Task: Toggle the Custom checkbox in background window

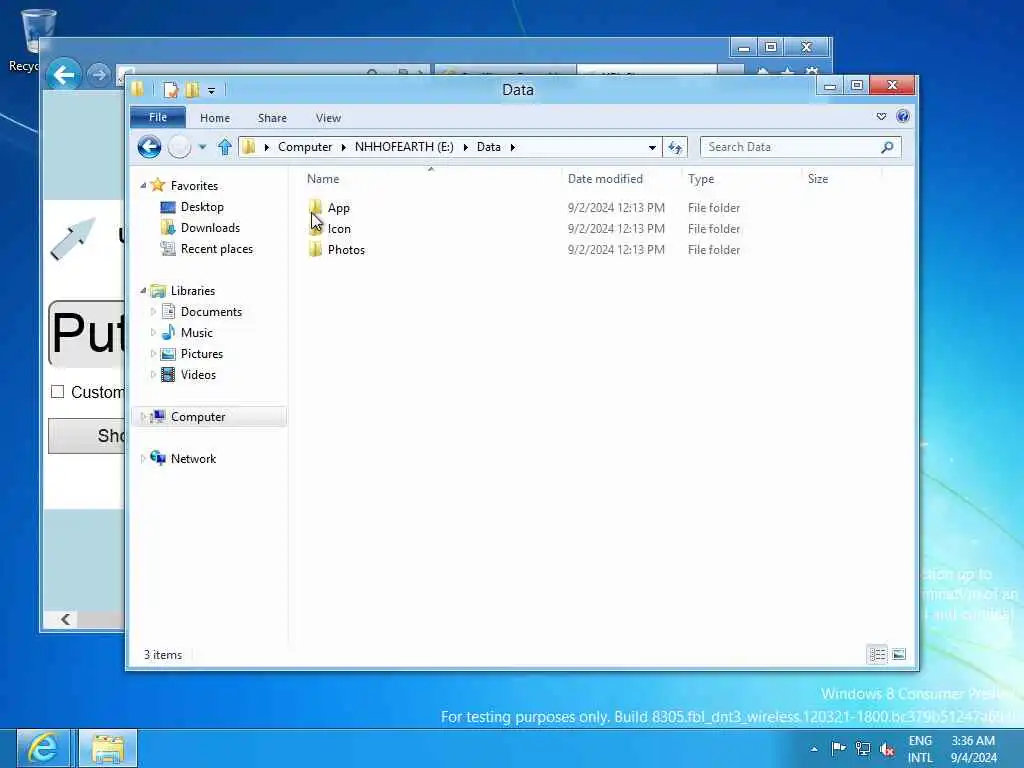Action: [57, 392]
